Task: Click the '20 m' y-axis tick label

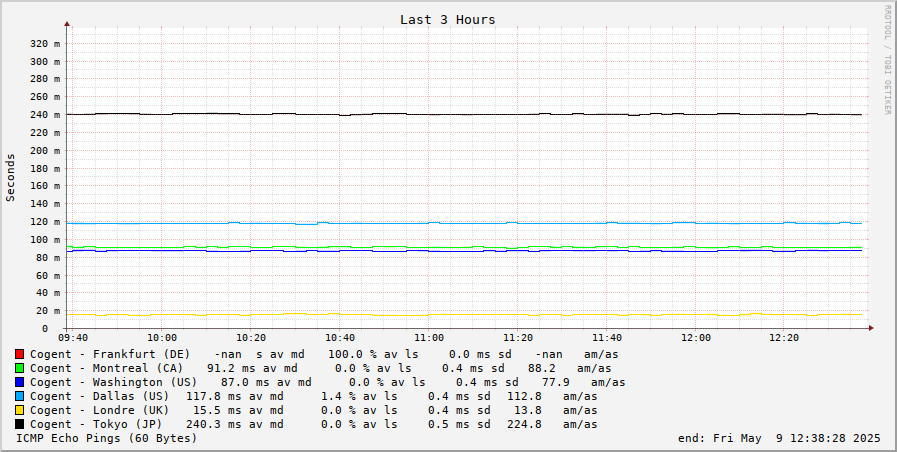Action: (48, 311)
